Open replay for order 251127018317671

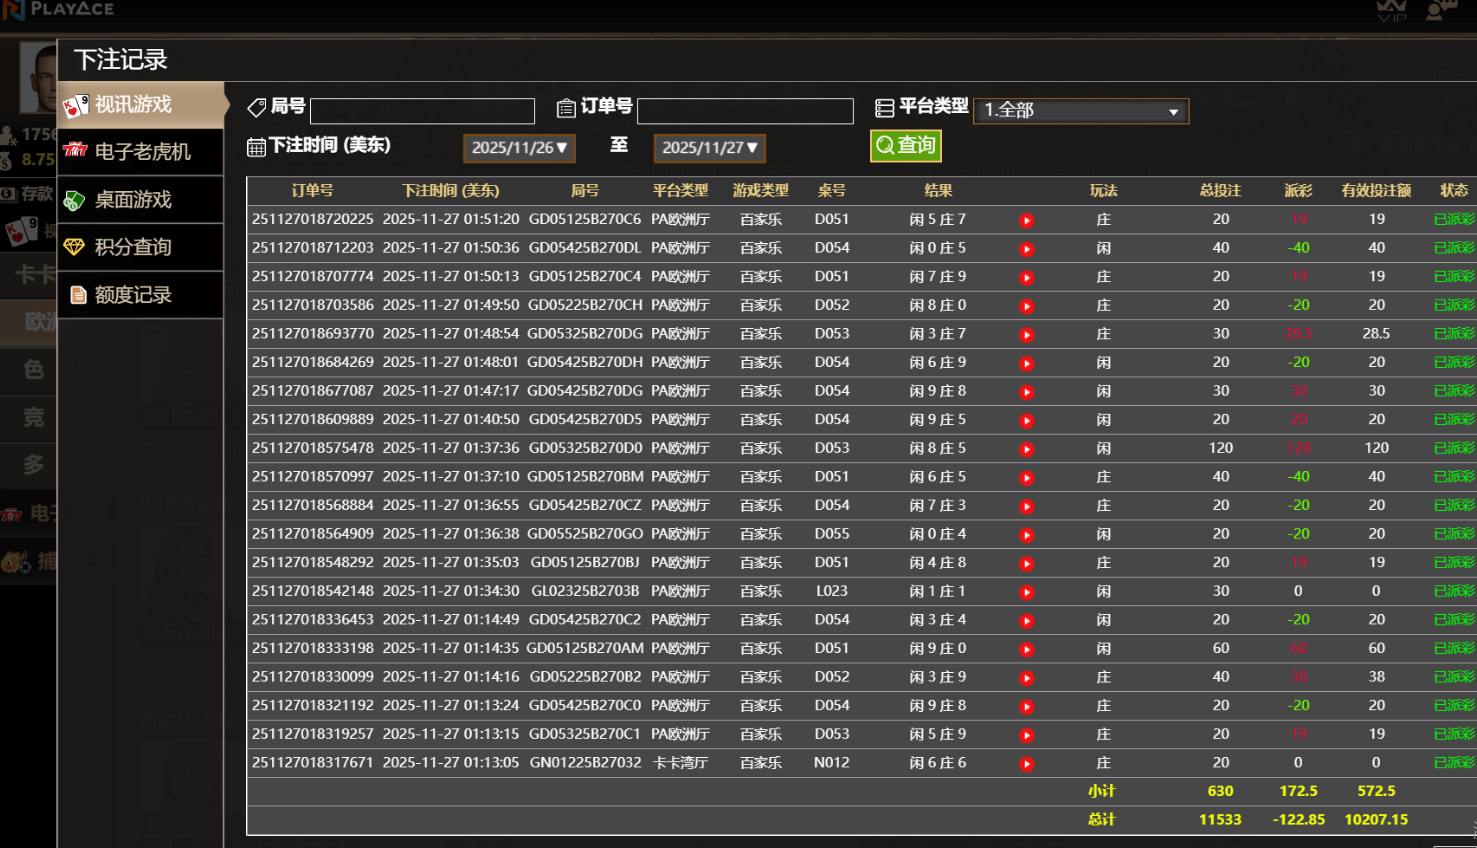[1026, 764]
